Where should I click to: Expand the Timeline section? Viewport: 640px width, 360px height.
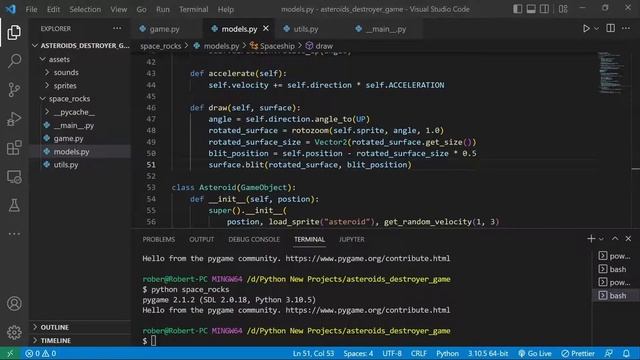pyautogui.click(x=80, y=340)
